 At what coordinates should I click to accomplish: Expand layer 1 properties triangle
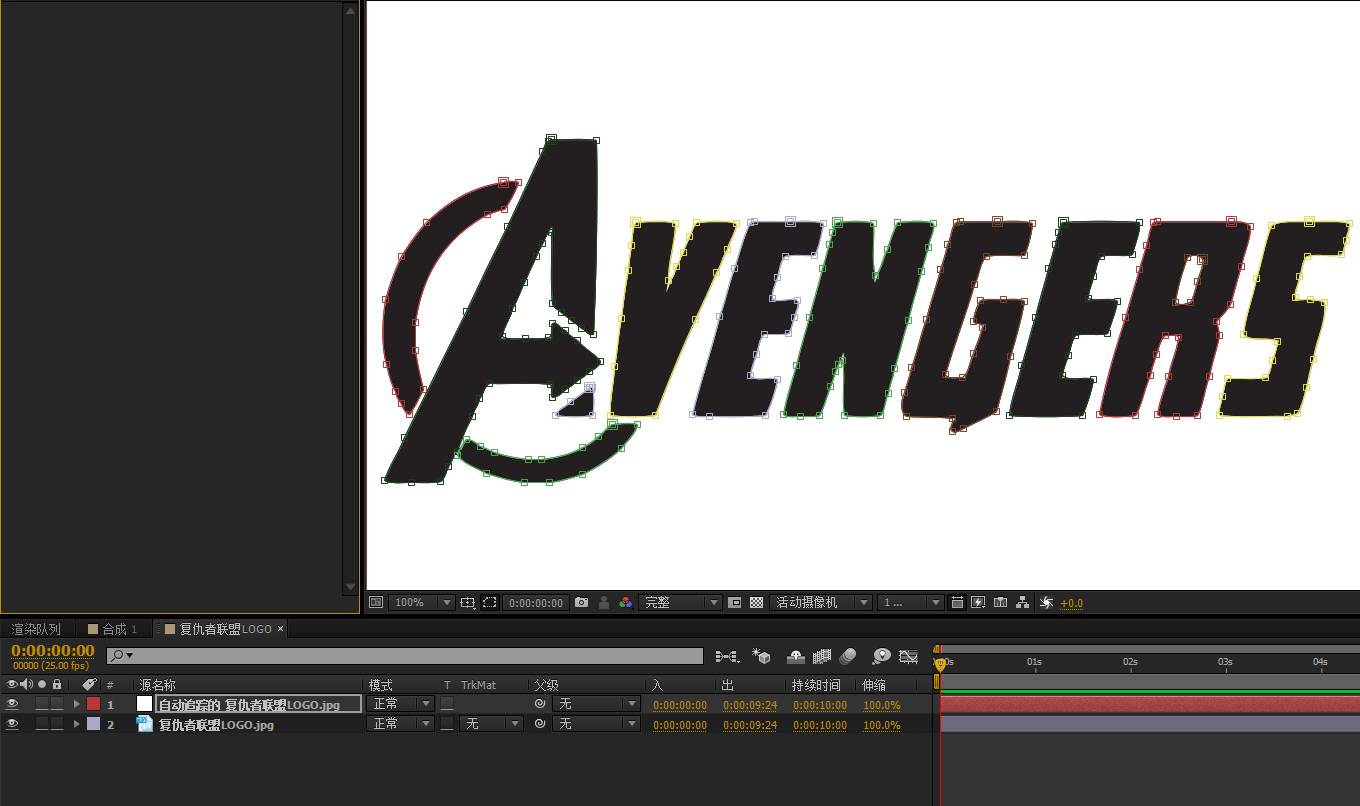point(76,704)
